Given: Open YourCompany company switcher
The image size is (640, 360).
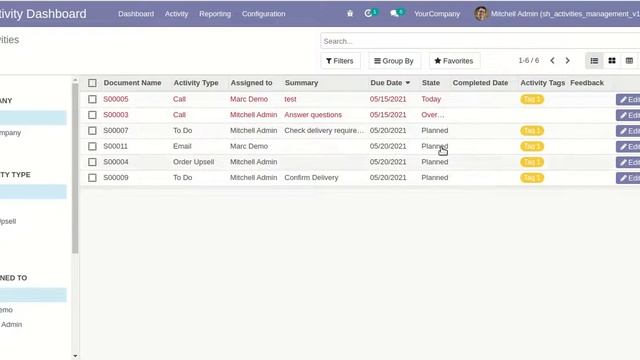Looking at the screenshot, I should coord(437,13).
